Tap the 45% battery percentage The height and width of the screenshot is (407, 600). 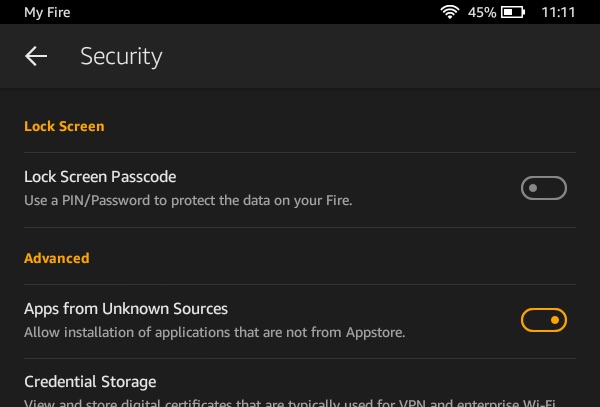coord(482,12)
